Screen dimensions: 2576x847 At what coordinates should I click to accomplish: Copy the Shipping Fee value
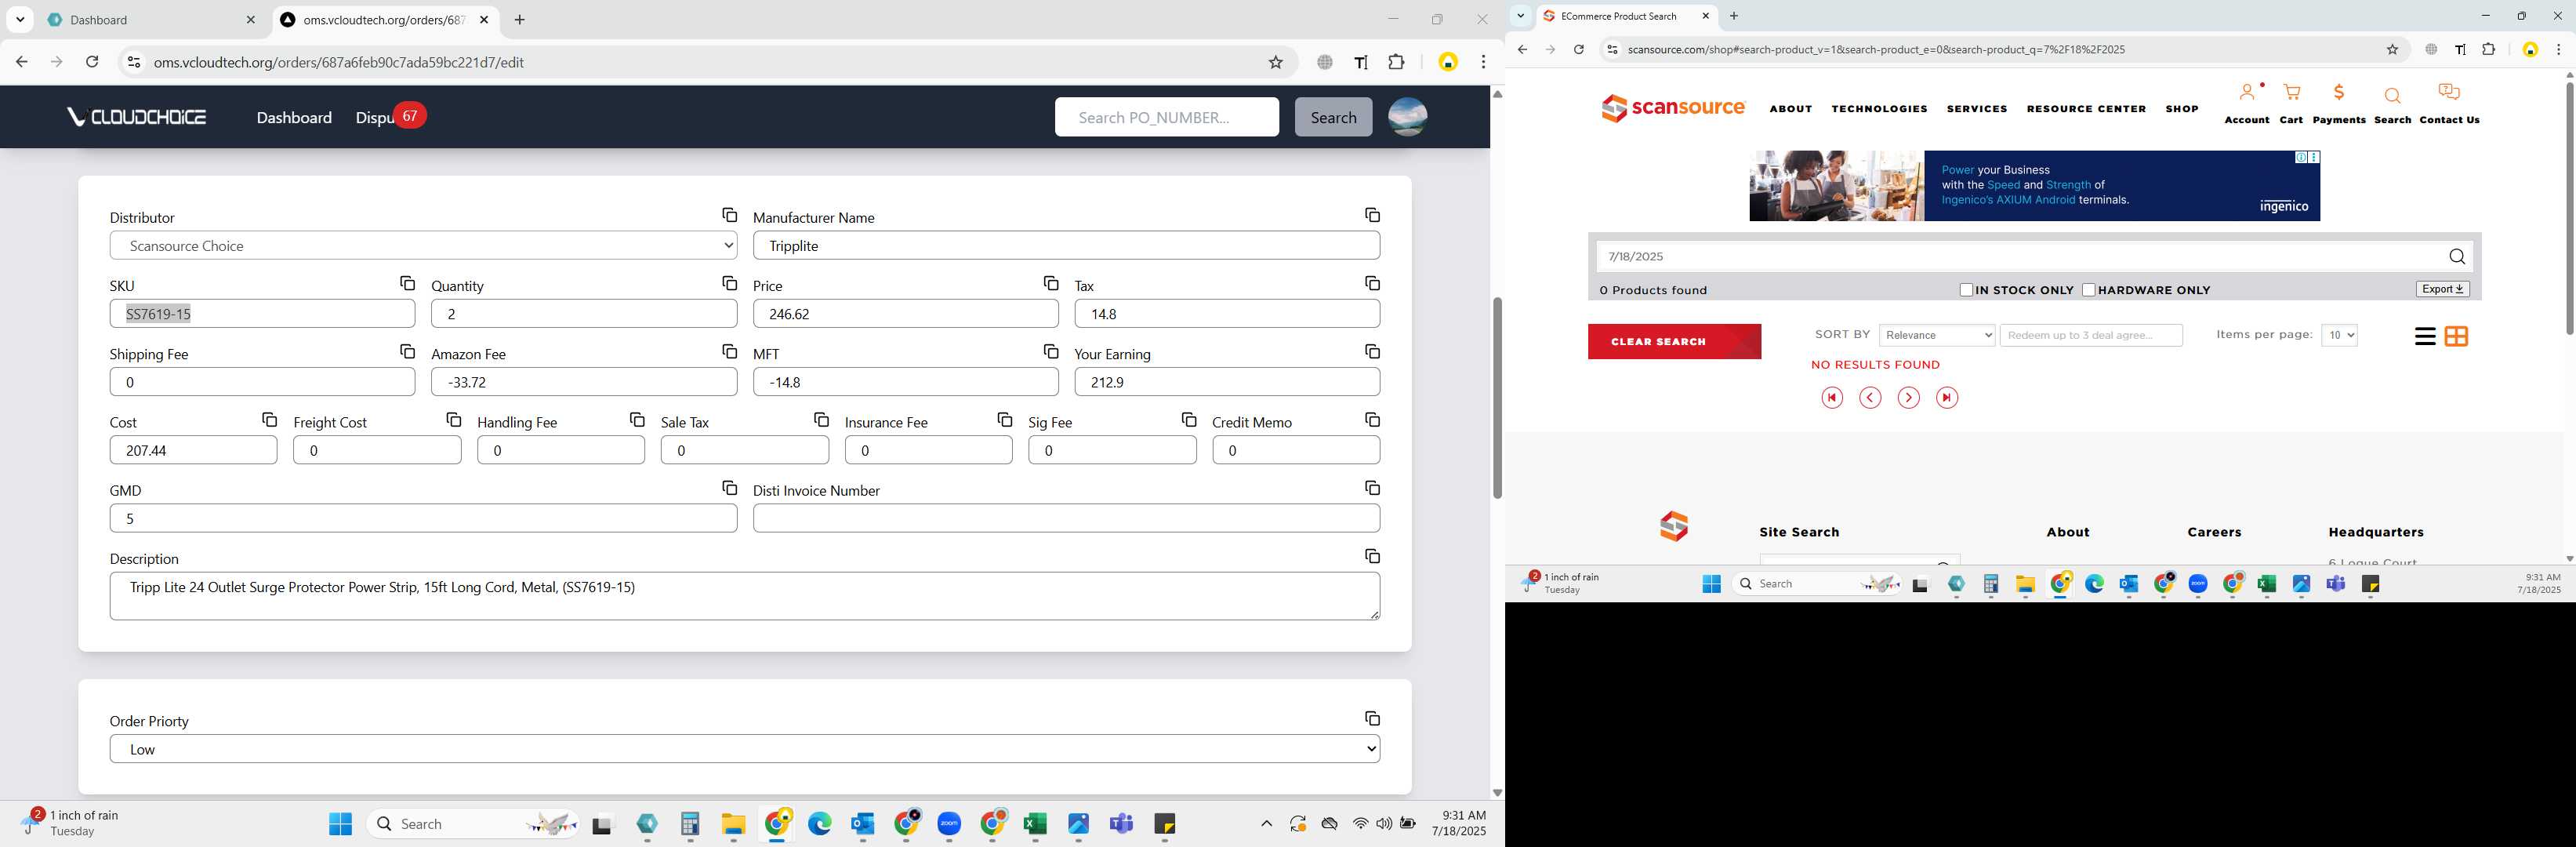coord(407,351)
